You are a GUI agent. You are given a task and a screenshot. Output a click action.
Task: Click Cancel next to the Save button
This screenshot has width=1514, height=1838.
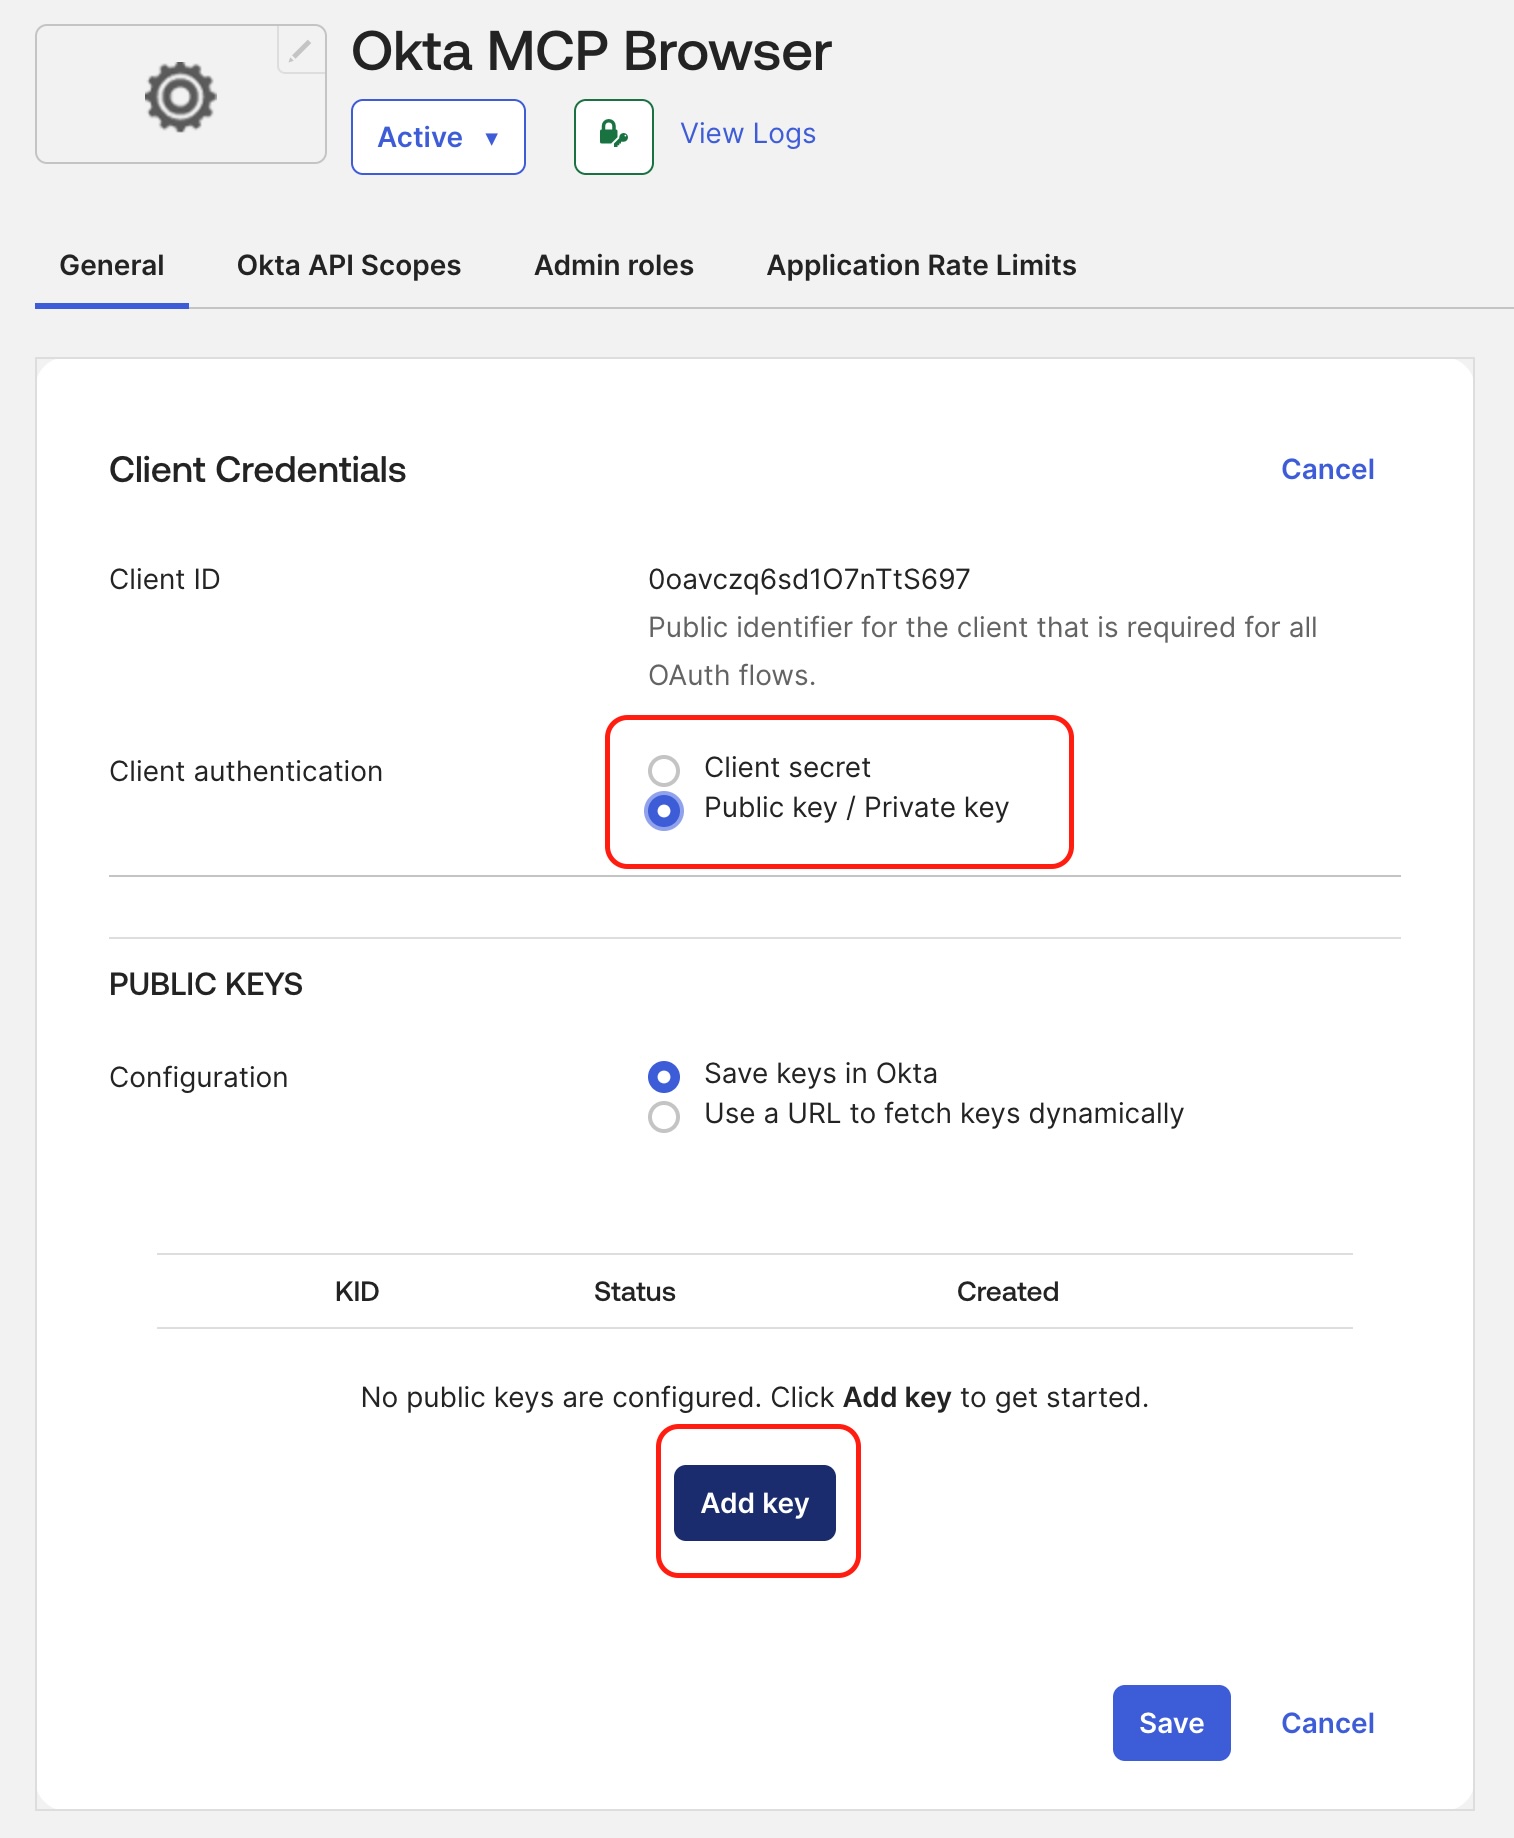pos(1327,1723)
